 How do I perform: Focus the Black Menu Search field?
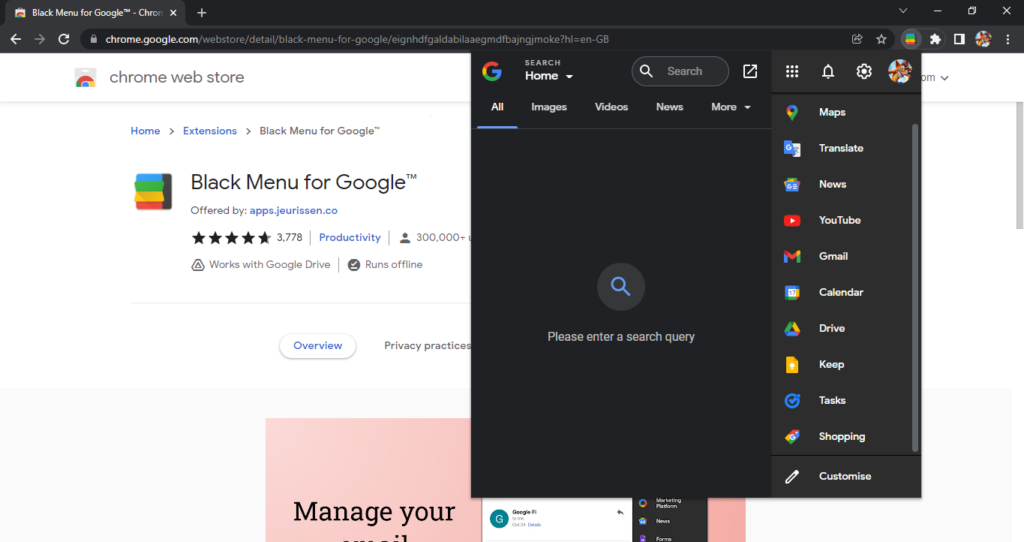(x=680, y=71)
